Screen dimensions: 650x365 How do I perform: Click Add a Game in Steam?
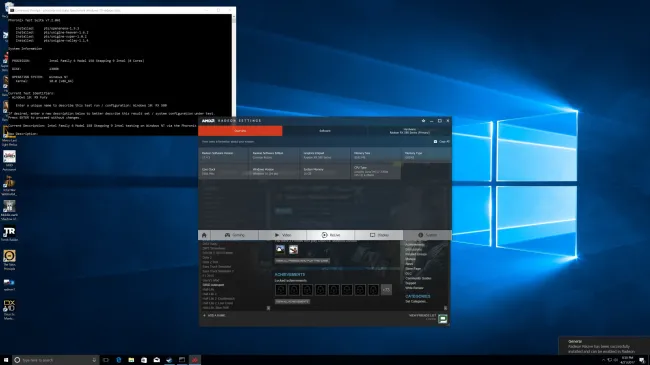[x=214, y=316]
